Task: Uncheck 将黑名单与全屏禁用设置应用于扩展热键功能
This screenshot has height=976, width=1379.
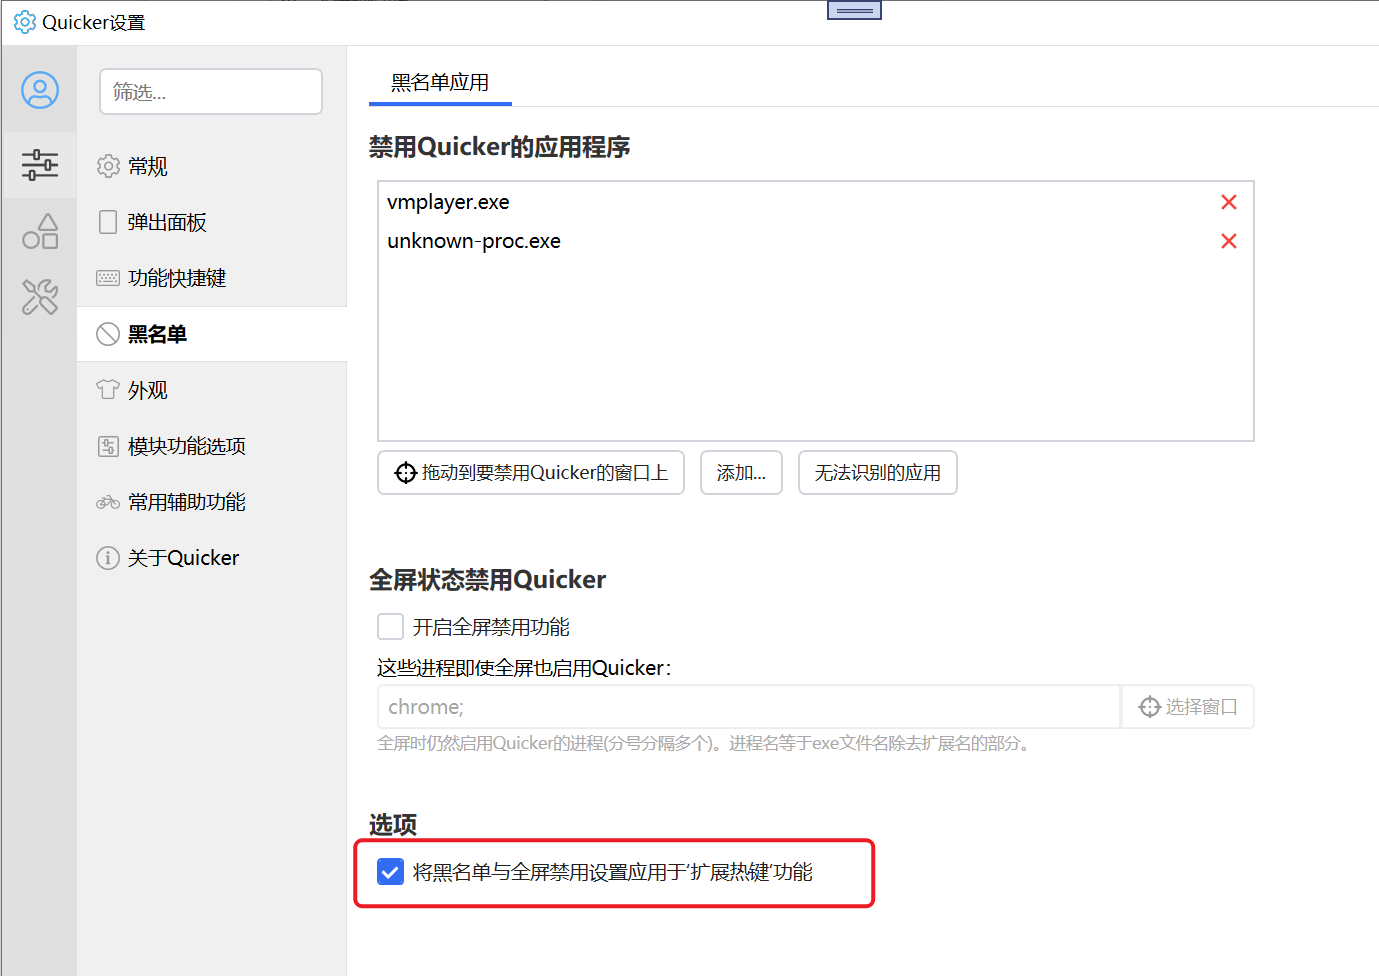Action: tap(390, 872)
